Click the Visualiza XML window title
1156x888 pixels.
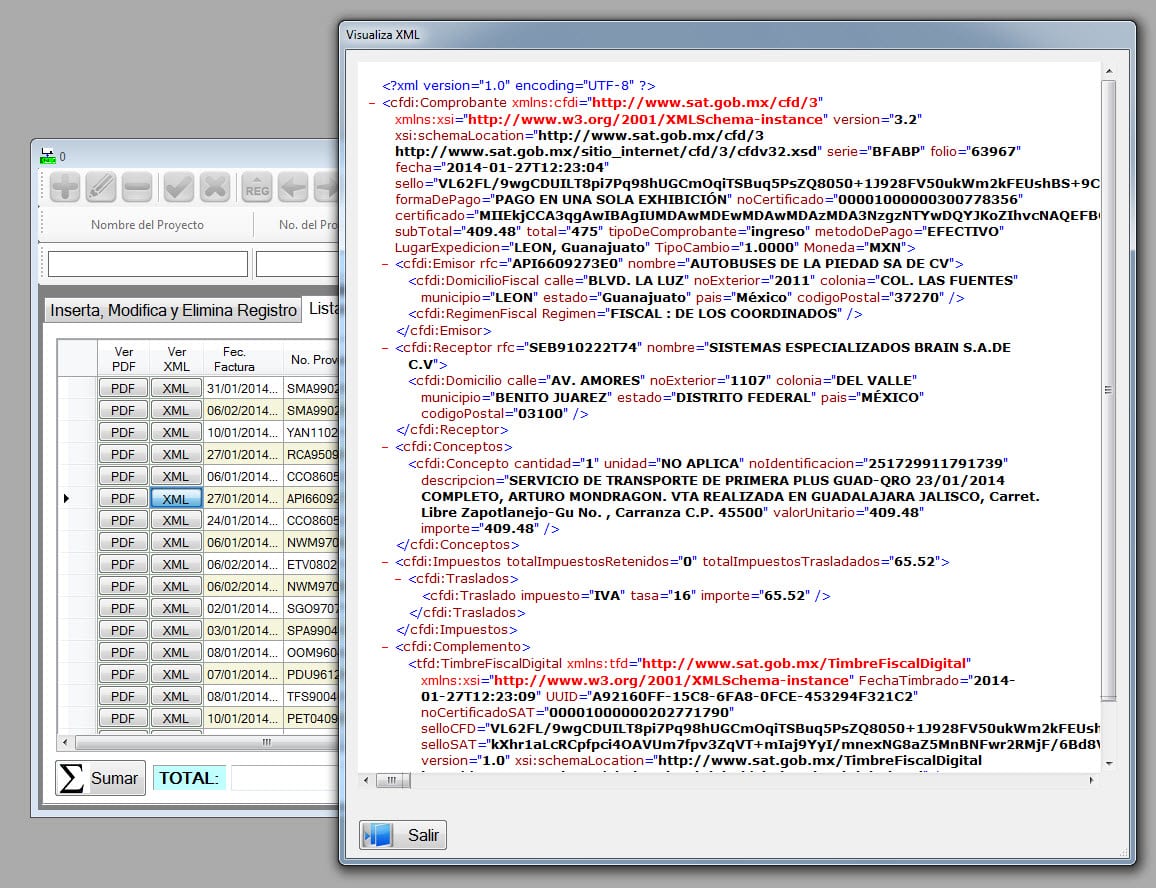point(383,35)
